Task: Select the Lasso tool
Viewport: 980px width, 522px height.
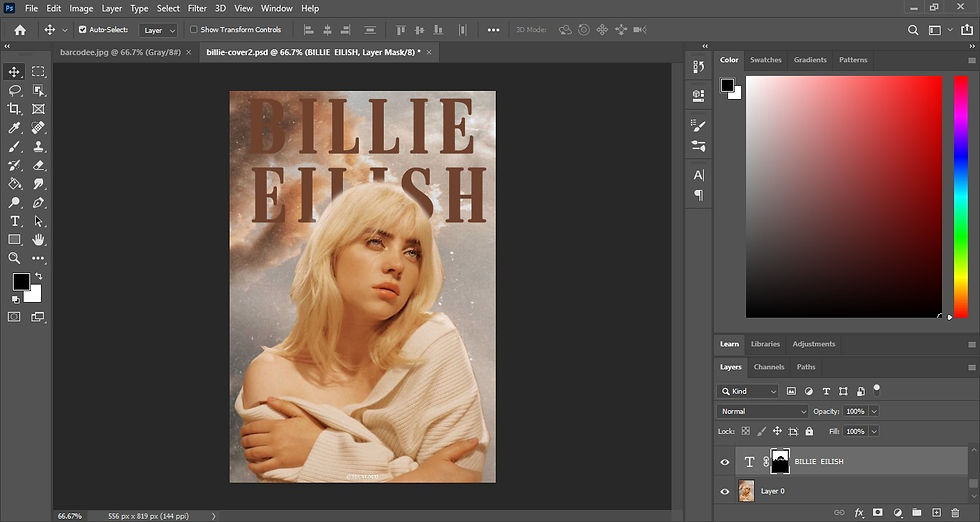Action: [15, 90]
